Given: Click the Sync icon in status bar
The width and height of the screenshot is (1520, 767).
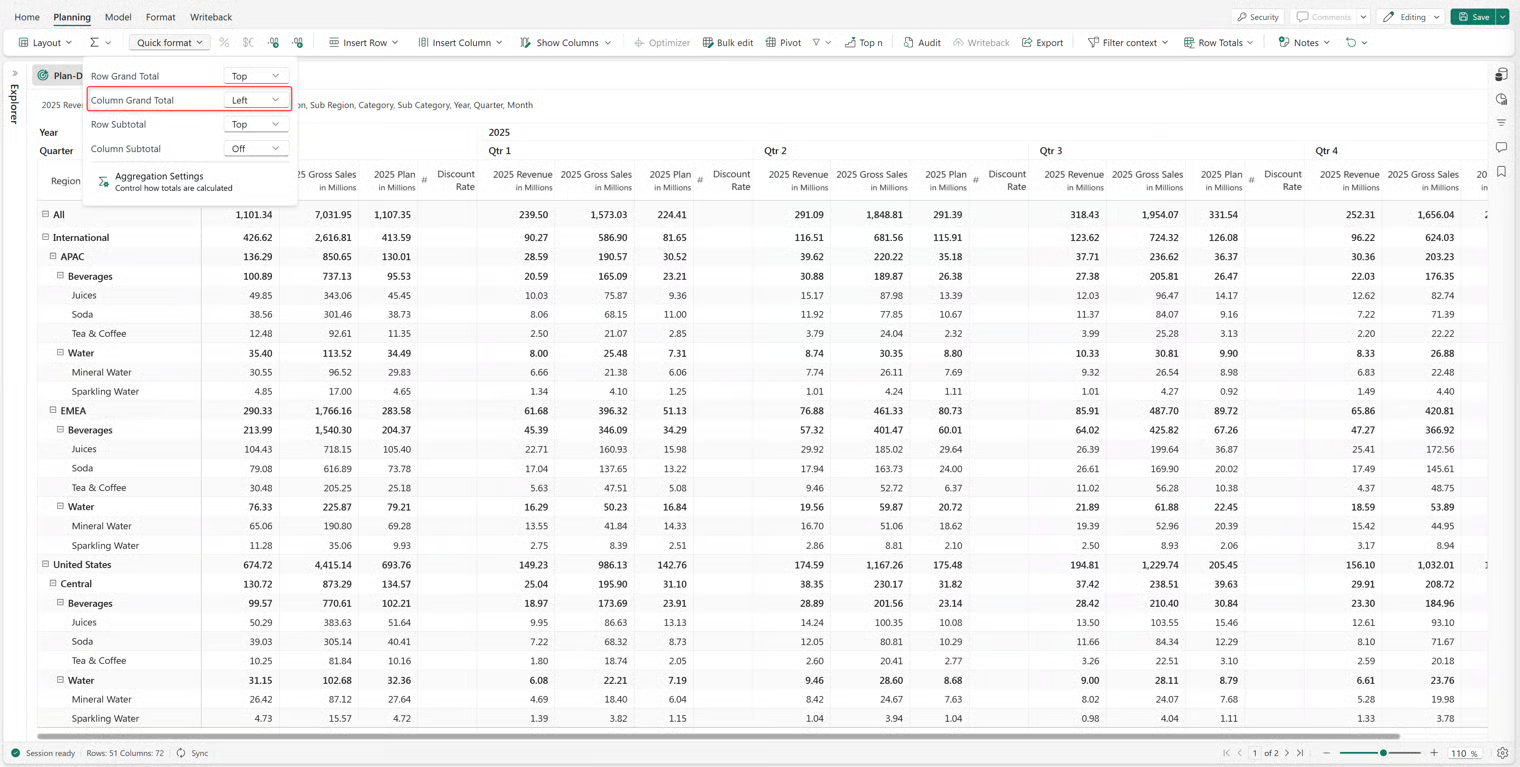Looking at the screenshot, I should click(181, 753).
